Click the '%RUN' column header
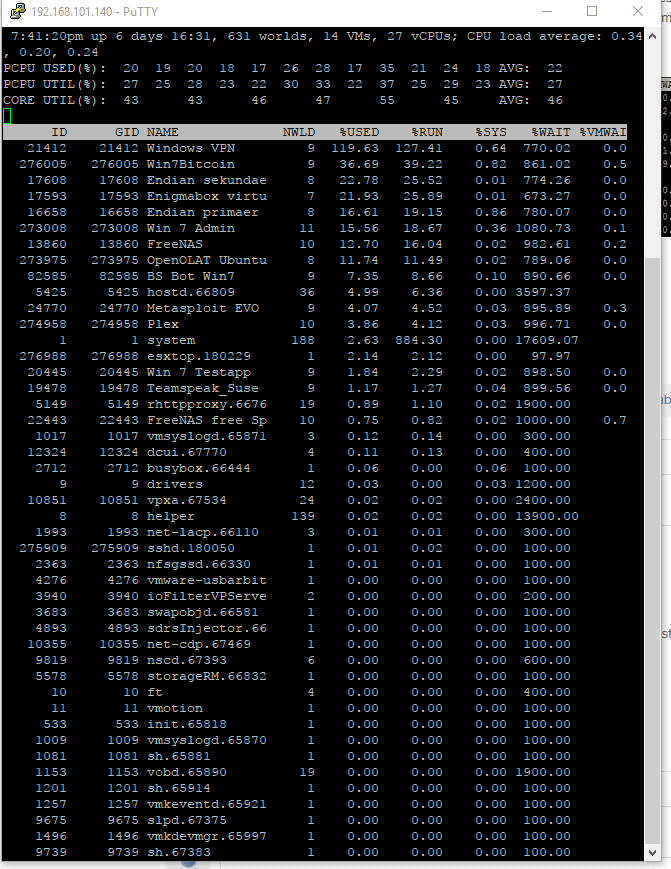 427,132
